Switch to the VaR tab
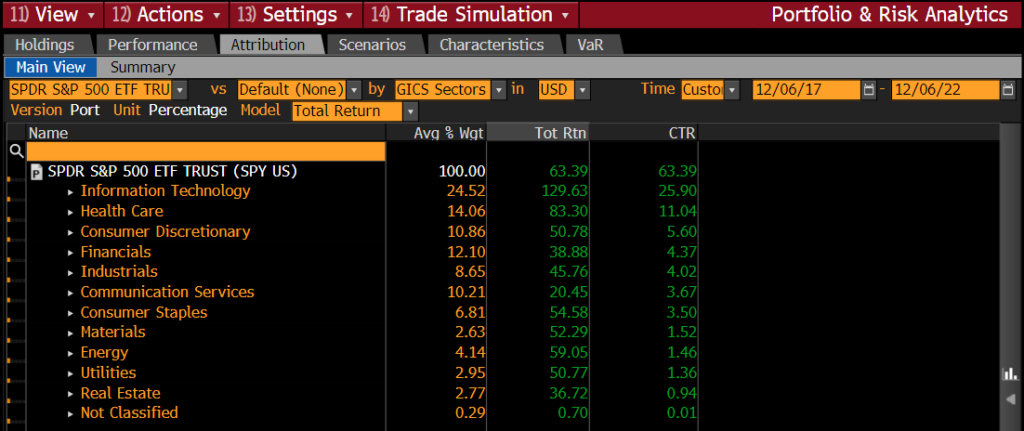The height and width of the screenshot is (431, 1024). click(x=590, y=45)
